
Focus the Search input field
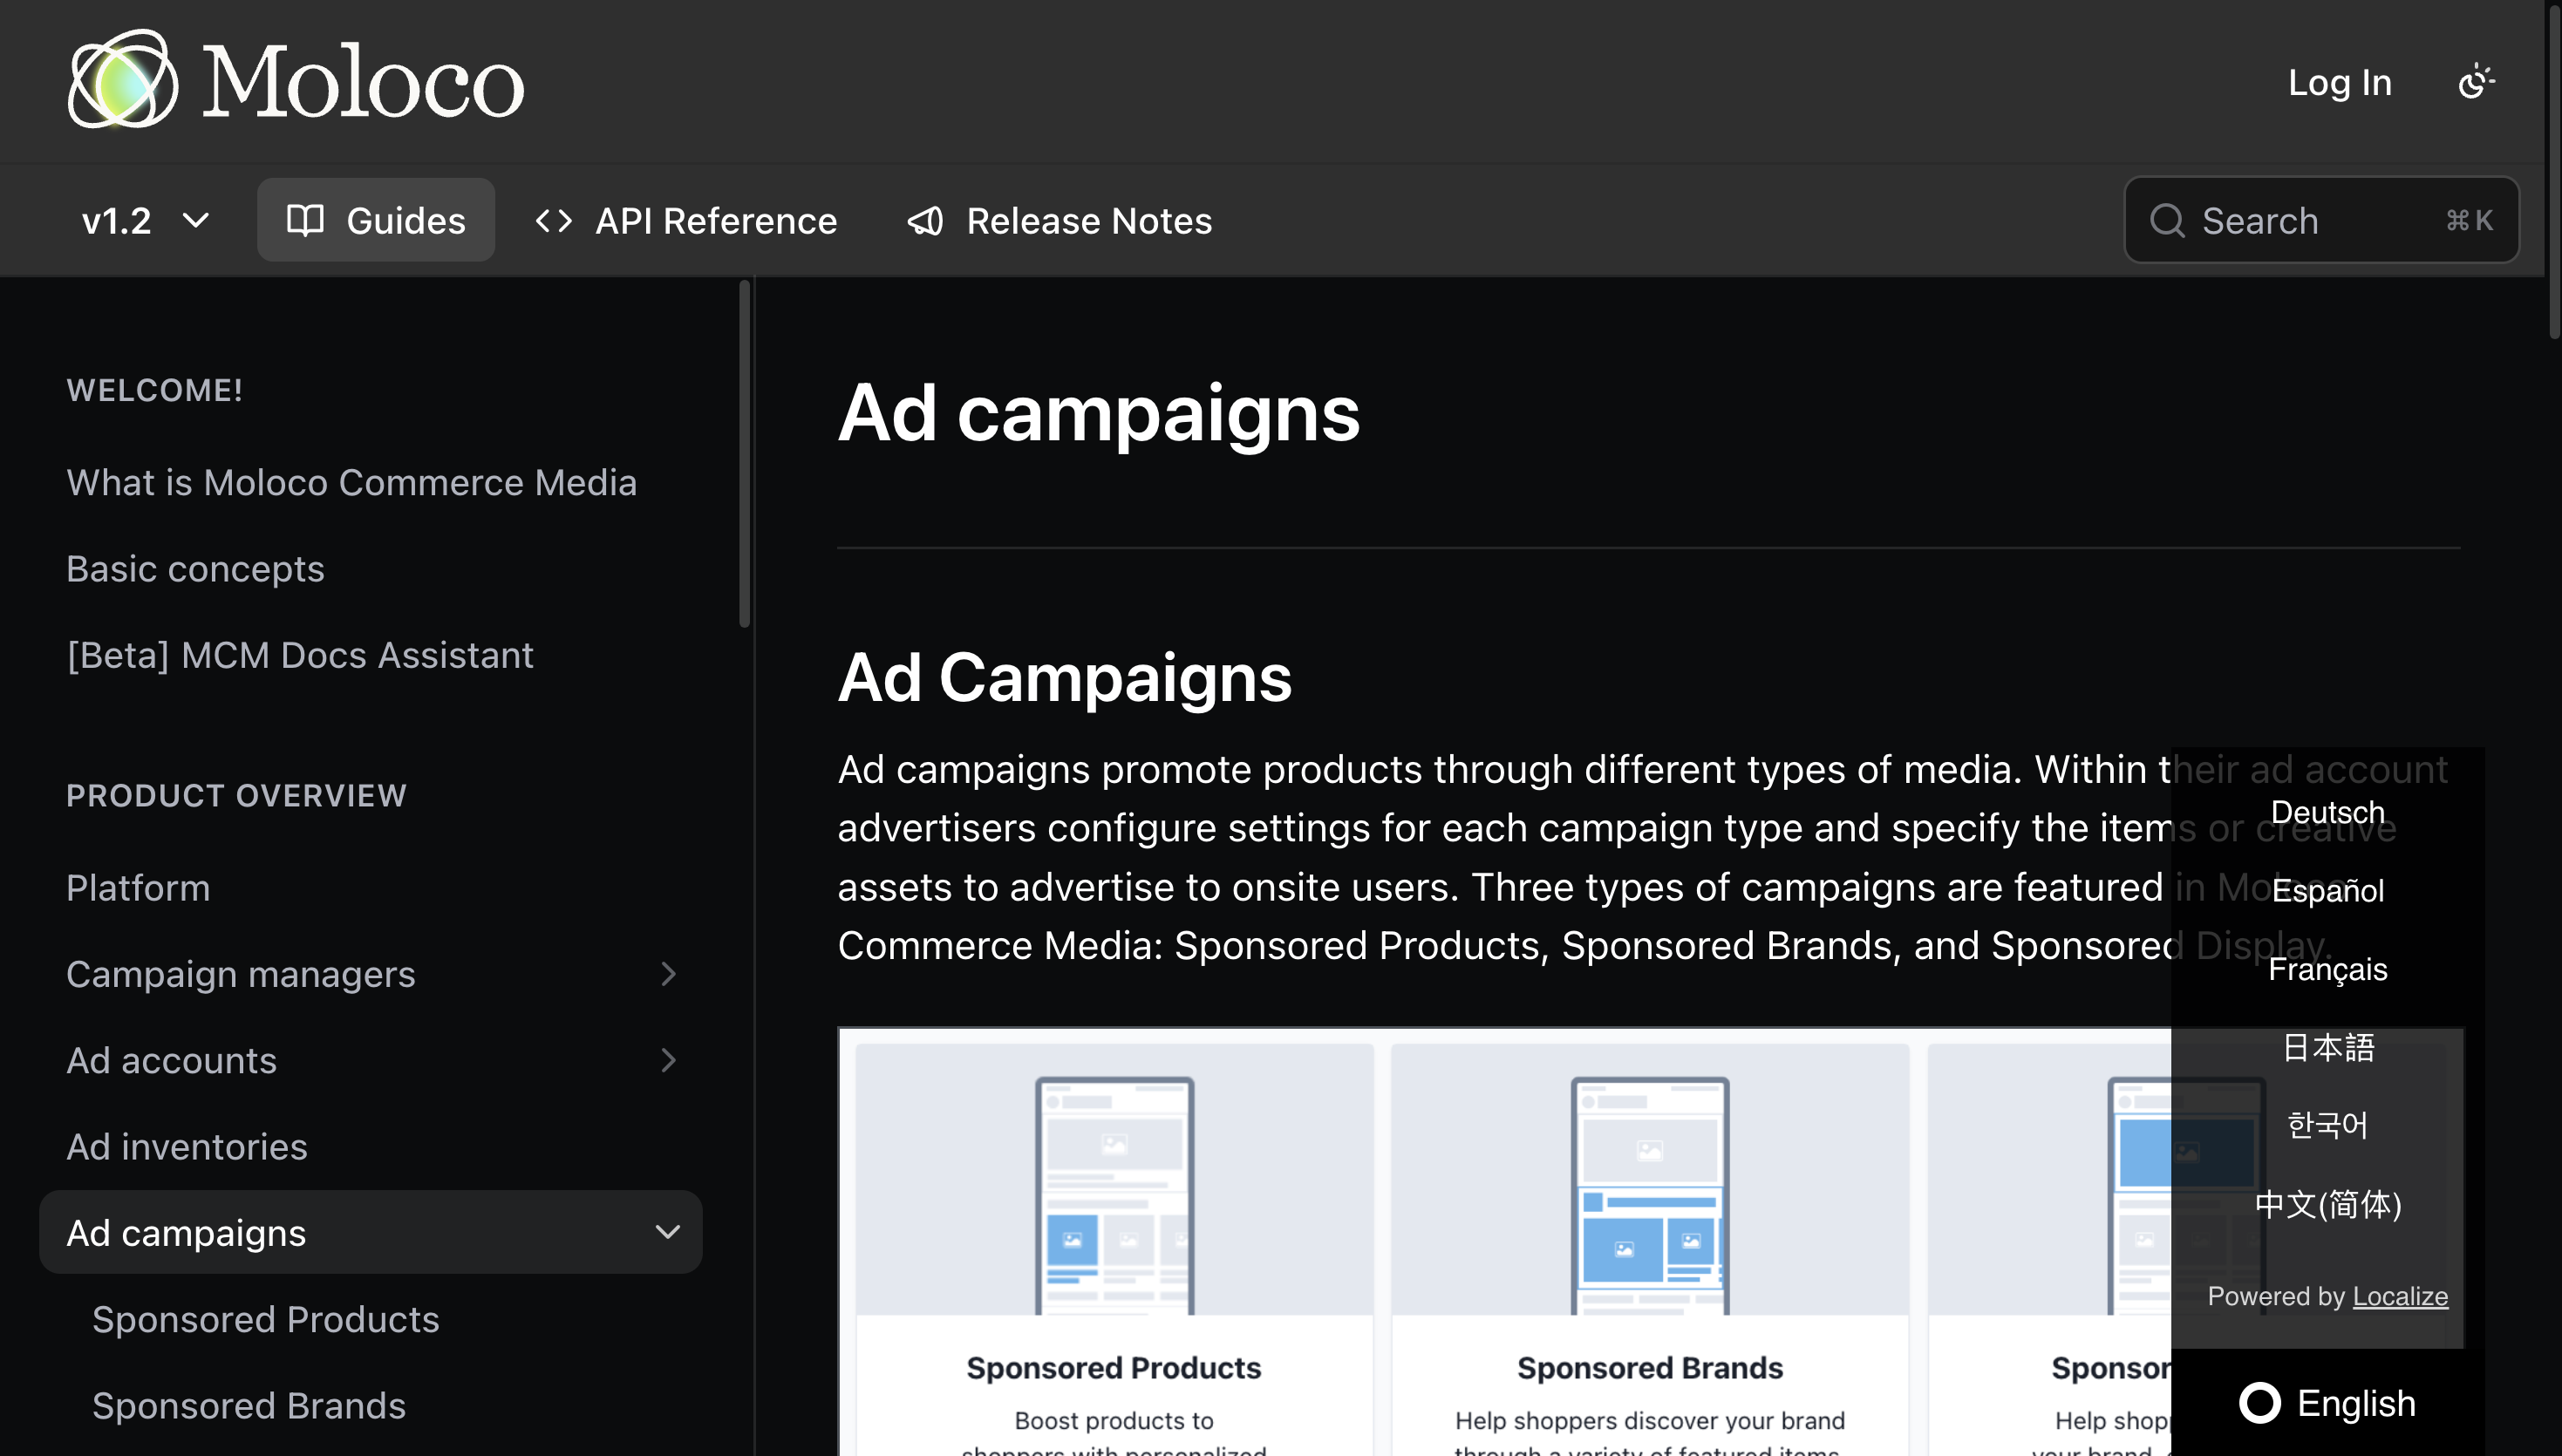(2321, 220)
